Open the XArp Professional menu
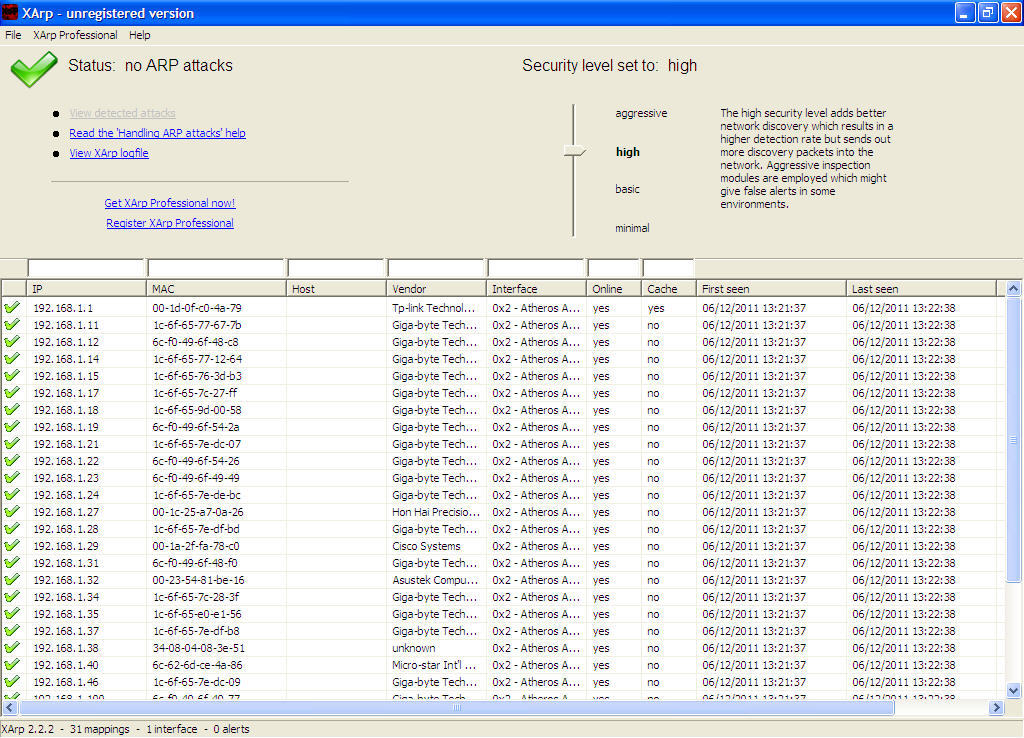 [75, 35]
